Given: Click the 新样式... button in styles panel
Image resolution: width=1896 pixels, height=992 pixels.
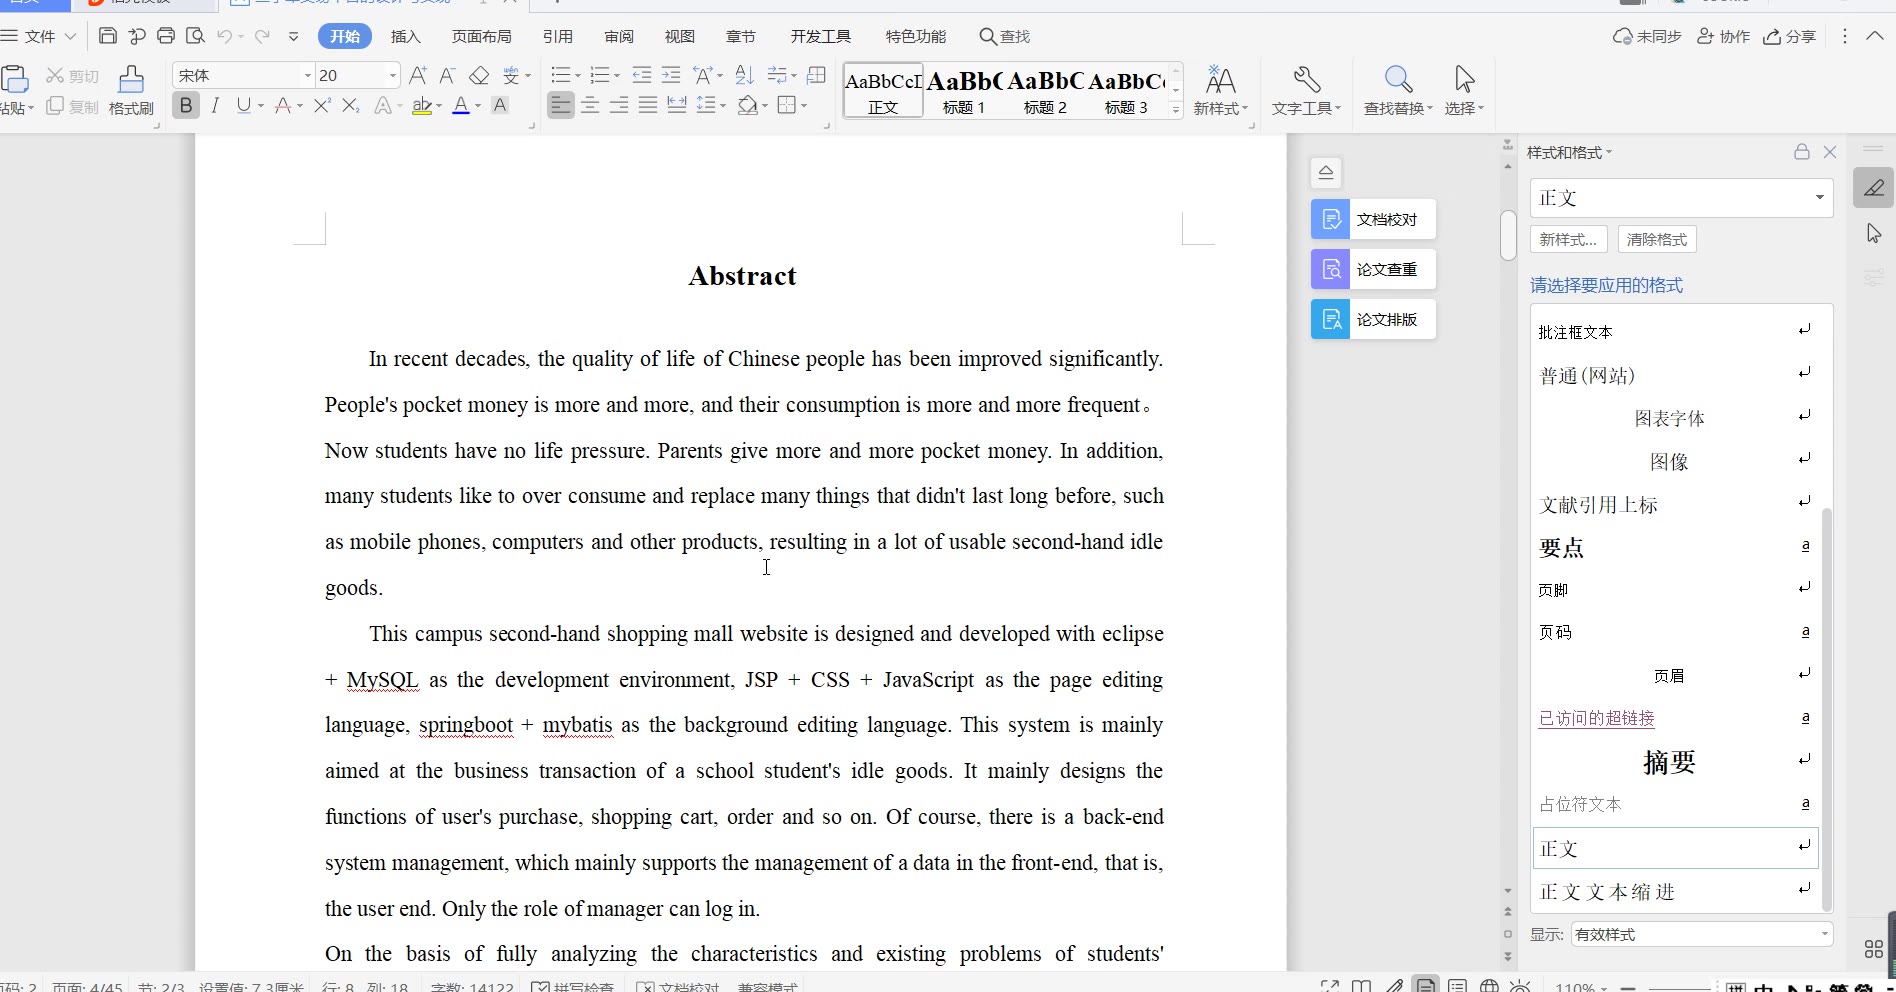Looking at the screenshot, I should click(x=1568, y=239).
